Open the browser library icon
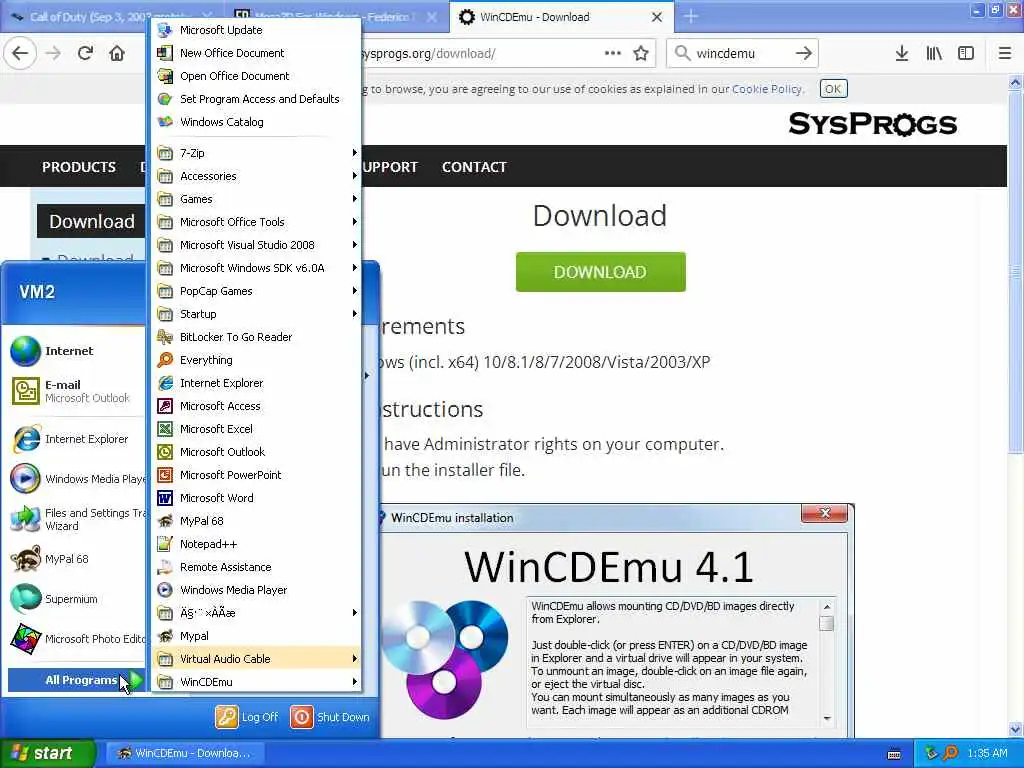Screen dimensions: 1024x768 coord(934,54)
